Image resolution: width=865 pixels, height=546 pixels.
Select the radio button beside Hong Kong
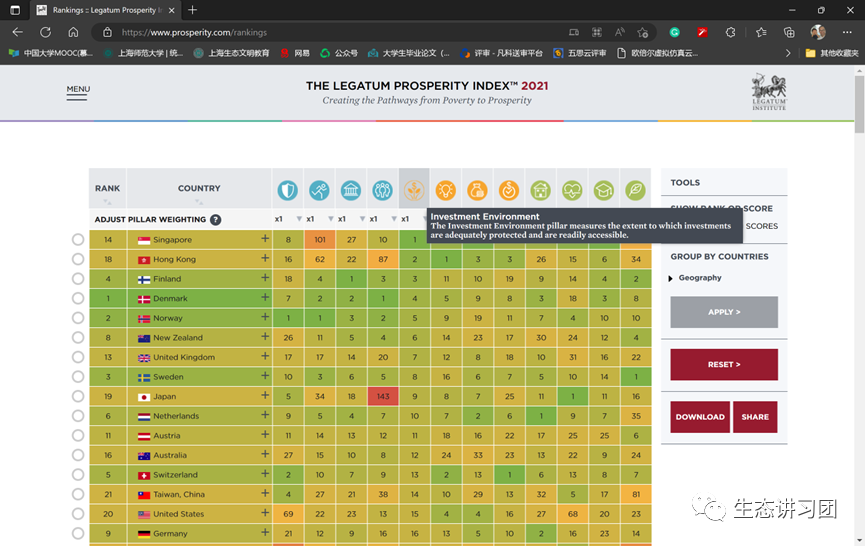[x=78, y=259]
